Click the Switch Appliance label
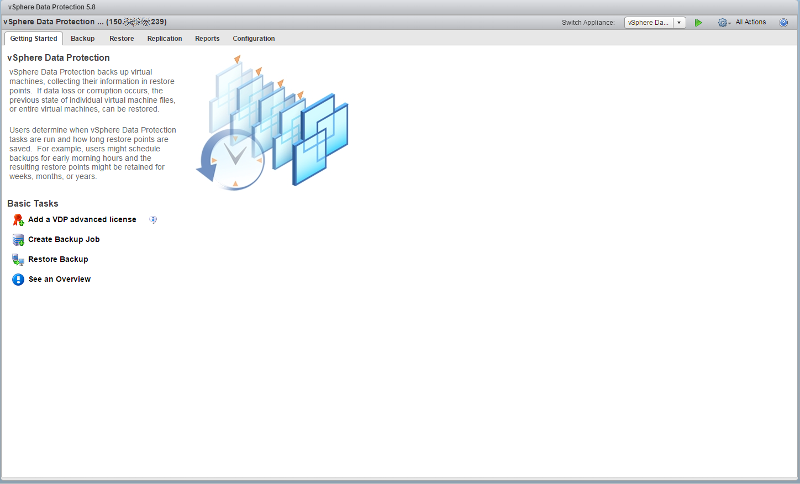 (x=588, y=22)
